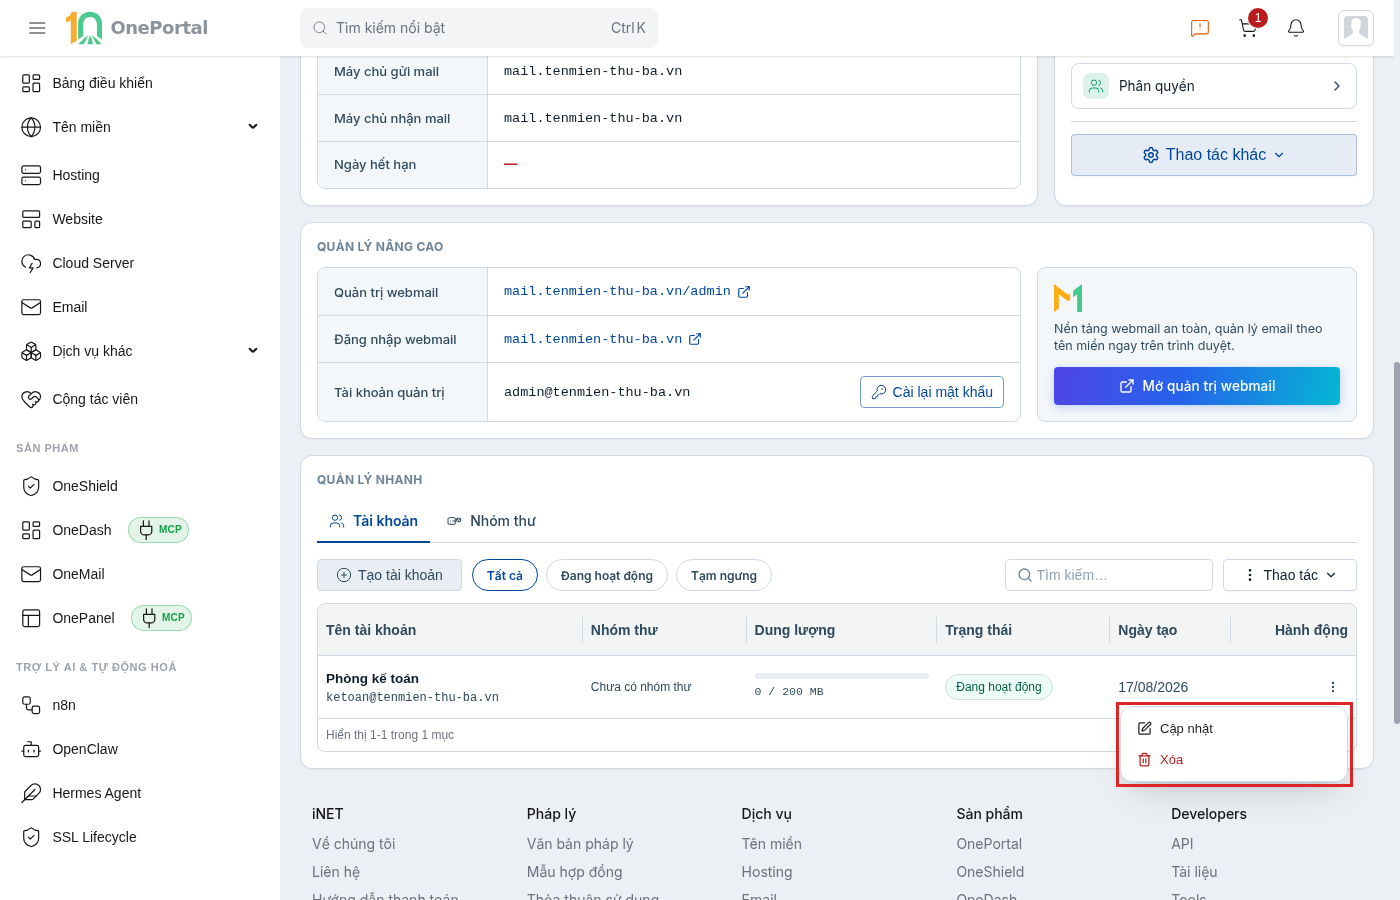This screenshot has height=900, width=1400.
Task: Open footer Dịch vụ link Tên miền
Action: click(x=772, y=844)
